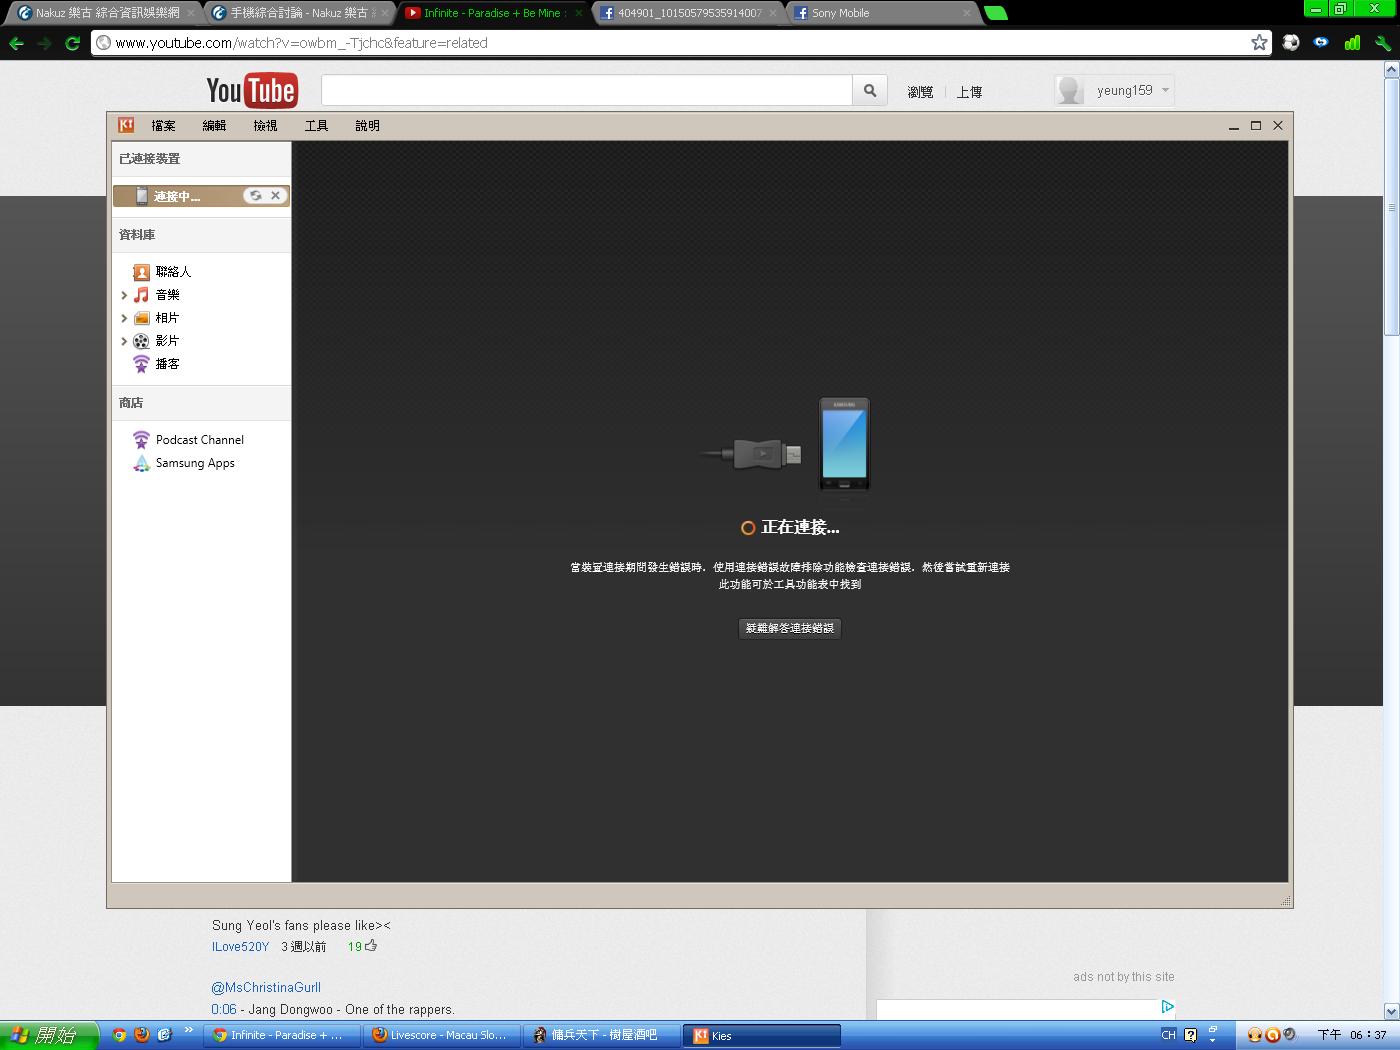Open the yeung159 account dropdown
The height and width of the screenshot is (1050, 1400).
[1165, 90]
